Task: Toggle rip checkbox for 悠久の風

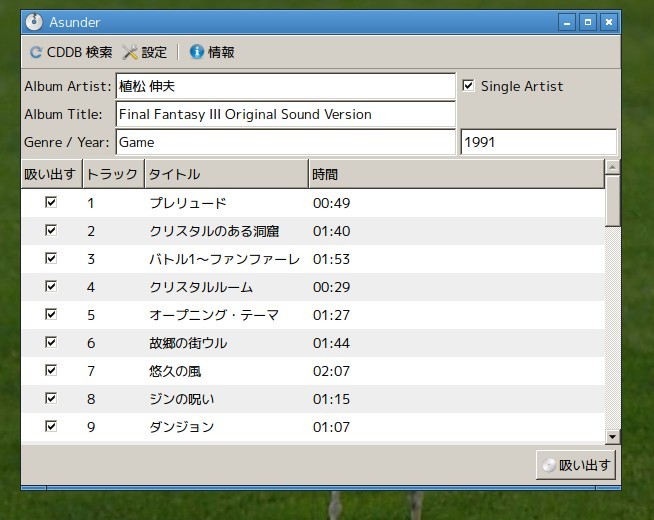Action: point(51,370)
